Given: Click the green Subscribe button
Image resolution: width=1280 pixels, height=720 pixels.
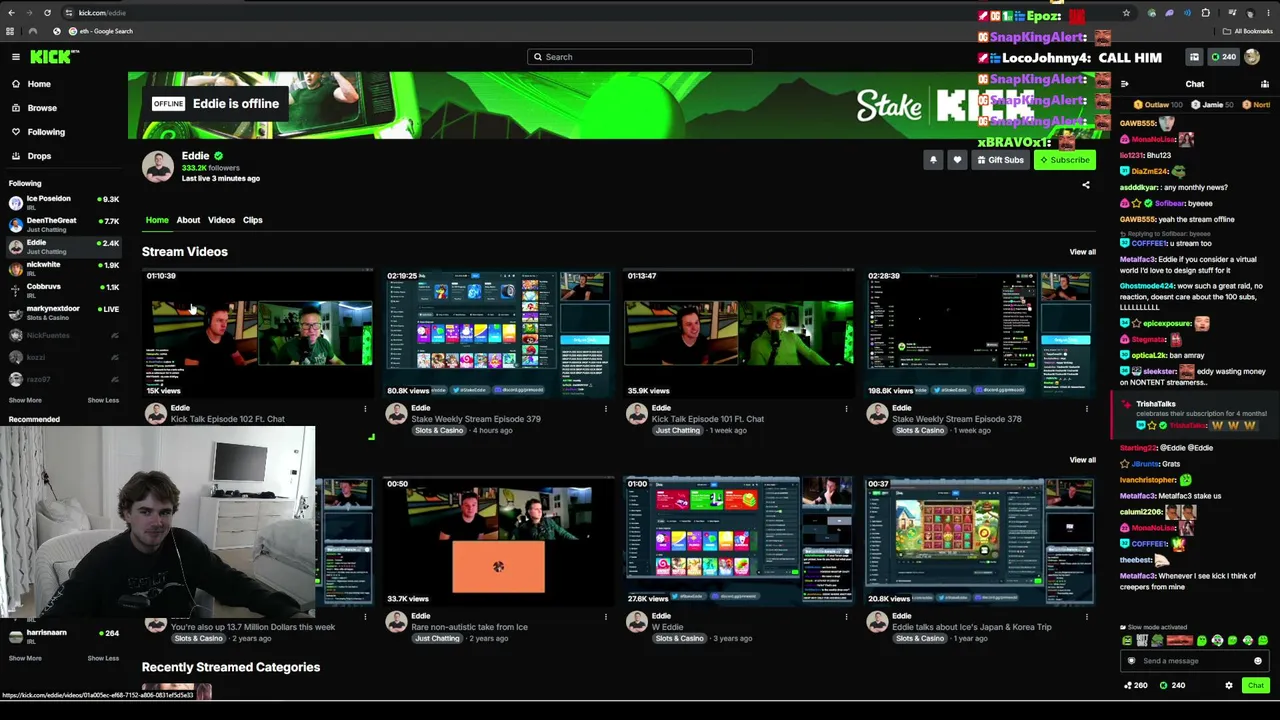Looking at the screenshot, I should coord(1065,160).
